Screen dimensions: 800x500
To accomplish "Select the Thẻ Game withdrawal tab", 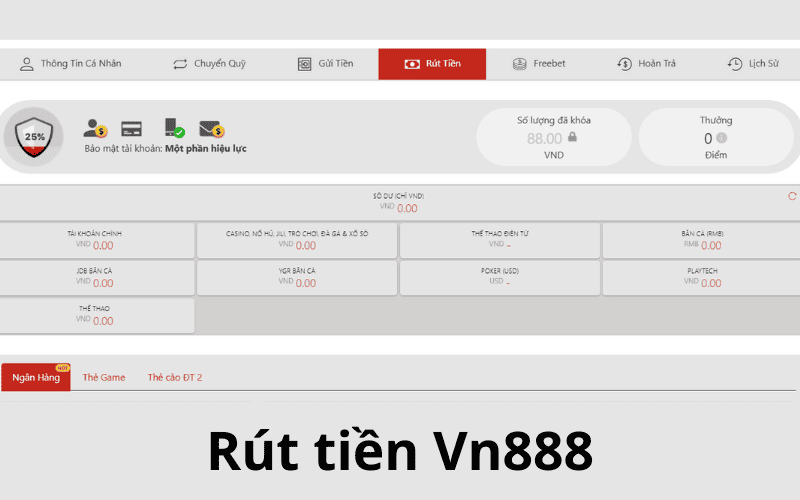I will [104, 378].
